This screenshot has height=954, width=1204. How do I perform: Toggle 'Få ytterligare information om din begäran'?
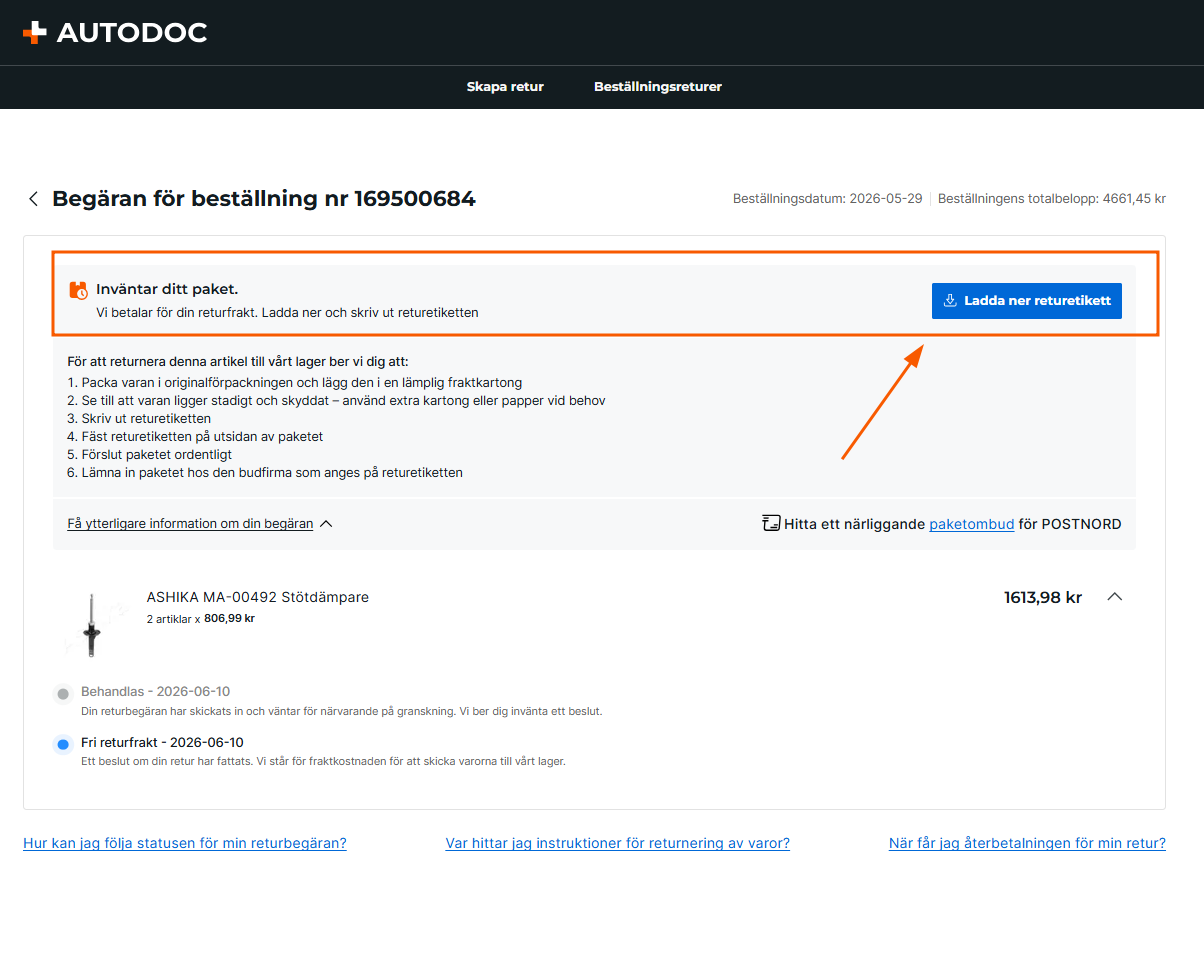coord(190,523)
